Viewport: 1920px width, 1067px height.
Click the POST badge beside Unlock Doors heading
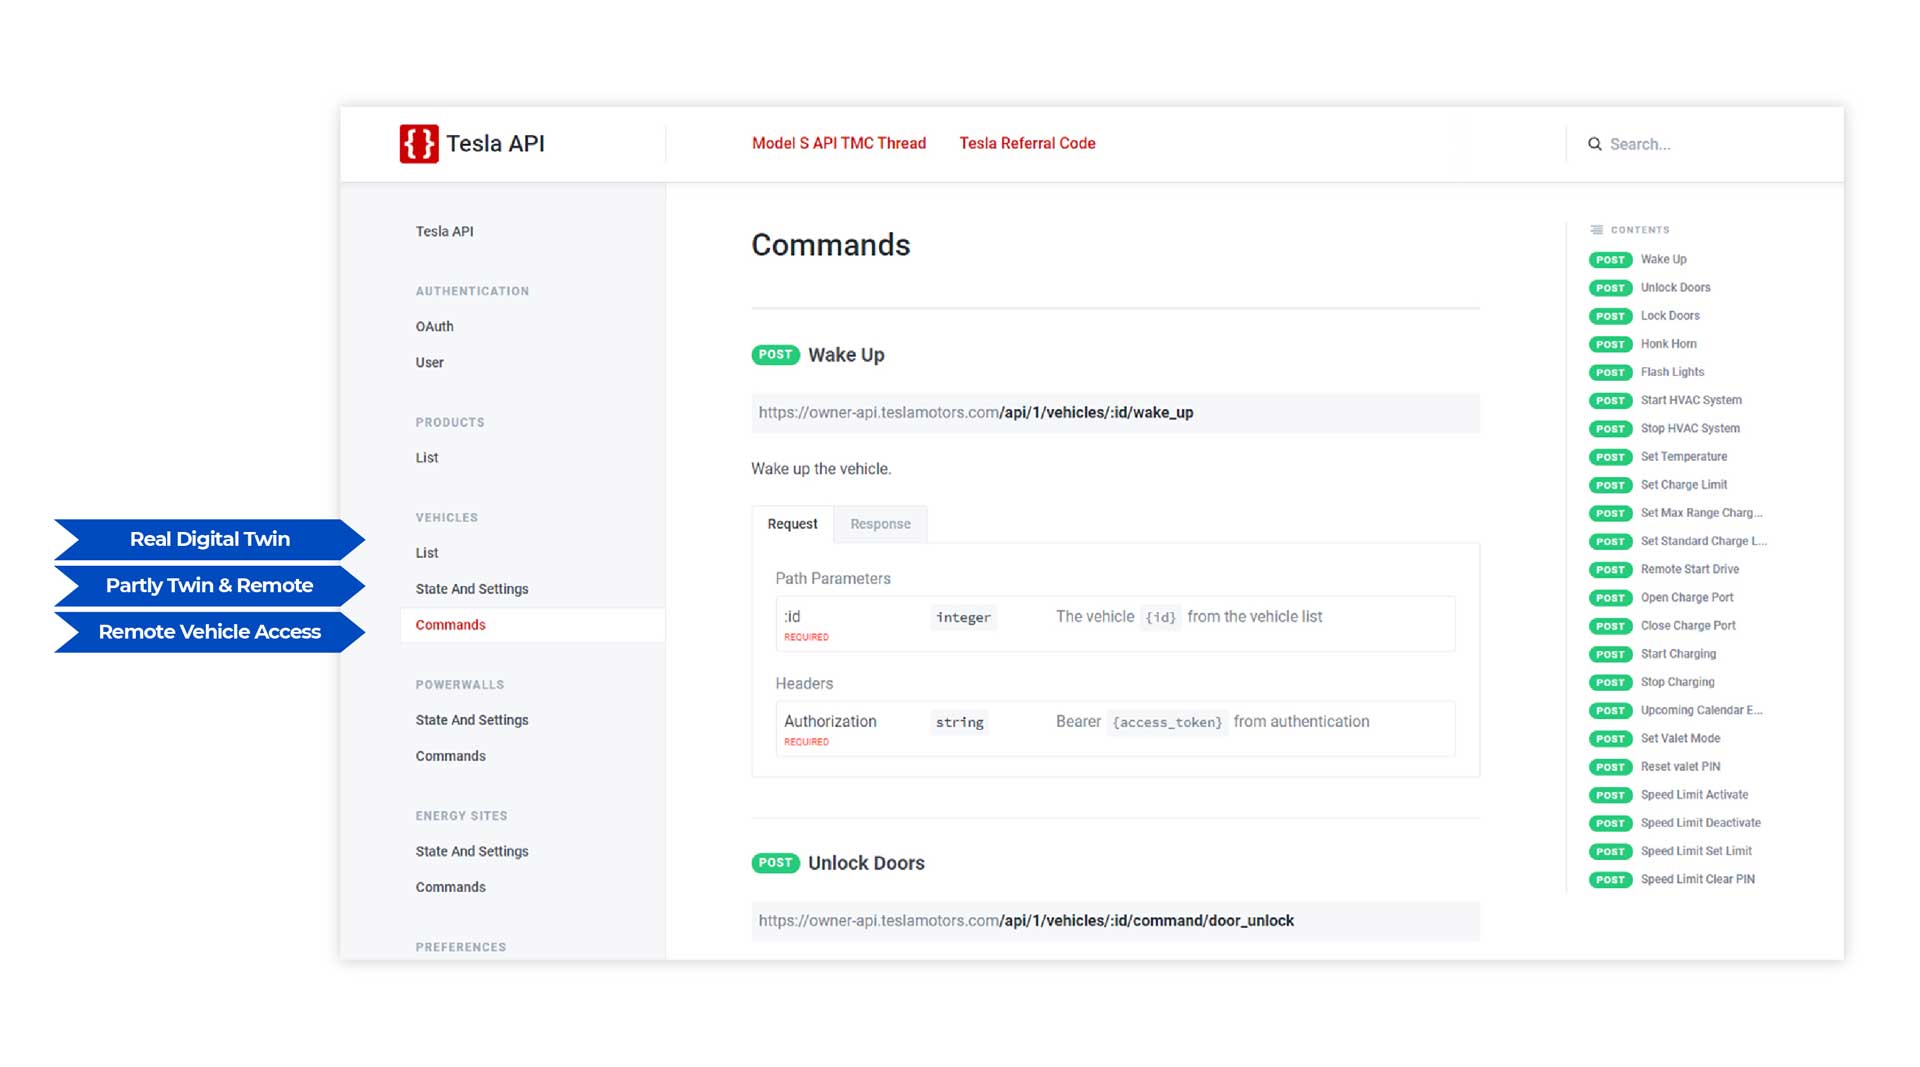(774, 862)
